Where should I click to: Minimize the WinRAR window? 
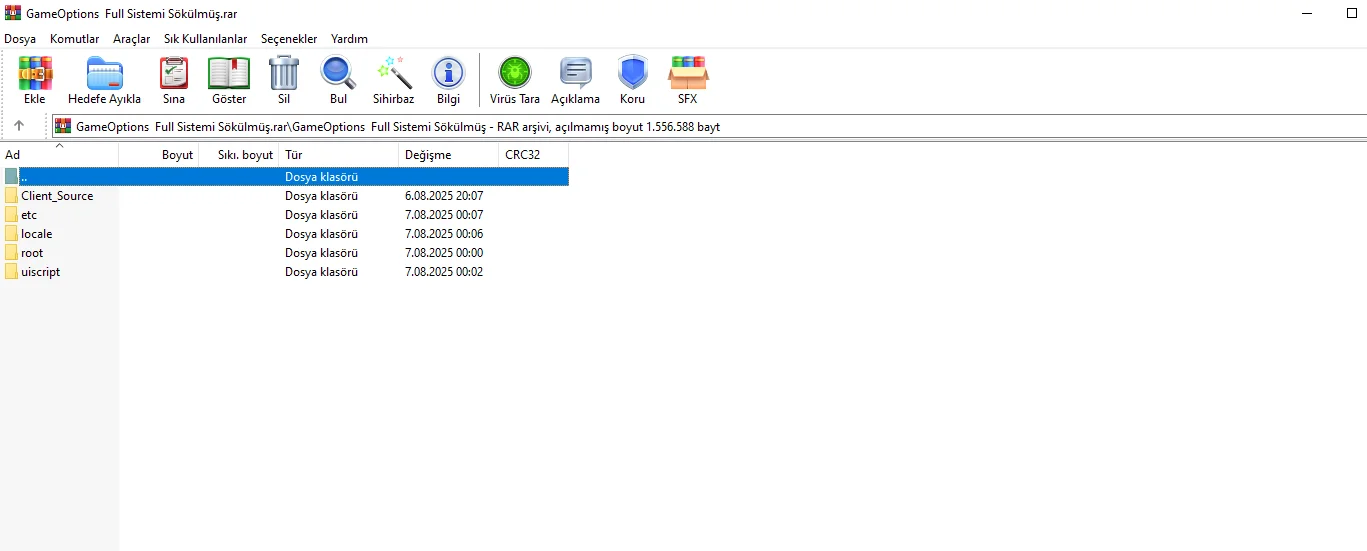pyautogui.click(x=1309, y=14)
